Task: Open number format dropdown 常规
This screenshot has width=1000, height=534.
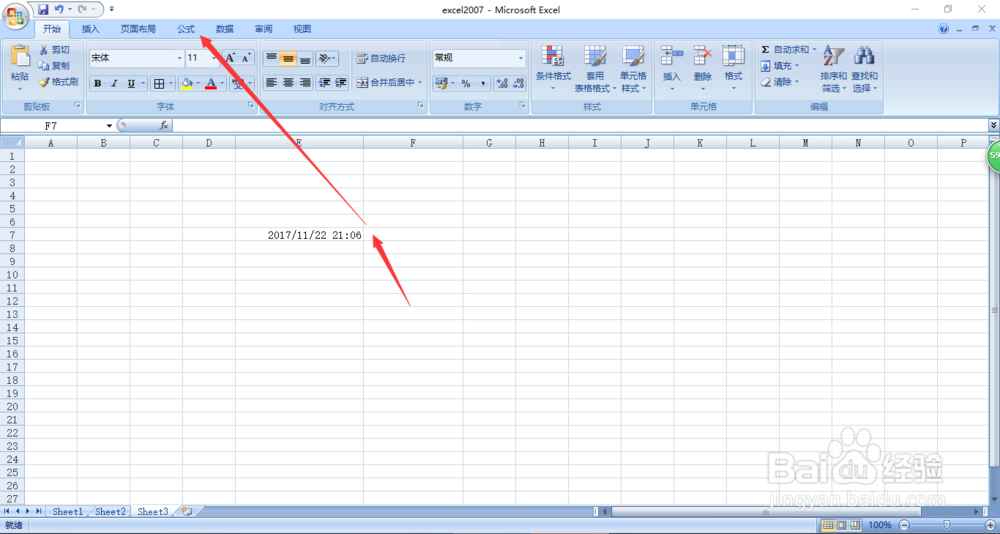Action: [521, 58]
